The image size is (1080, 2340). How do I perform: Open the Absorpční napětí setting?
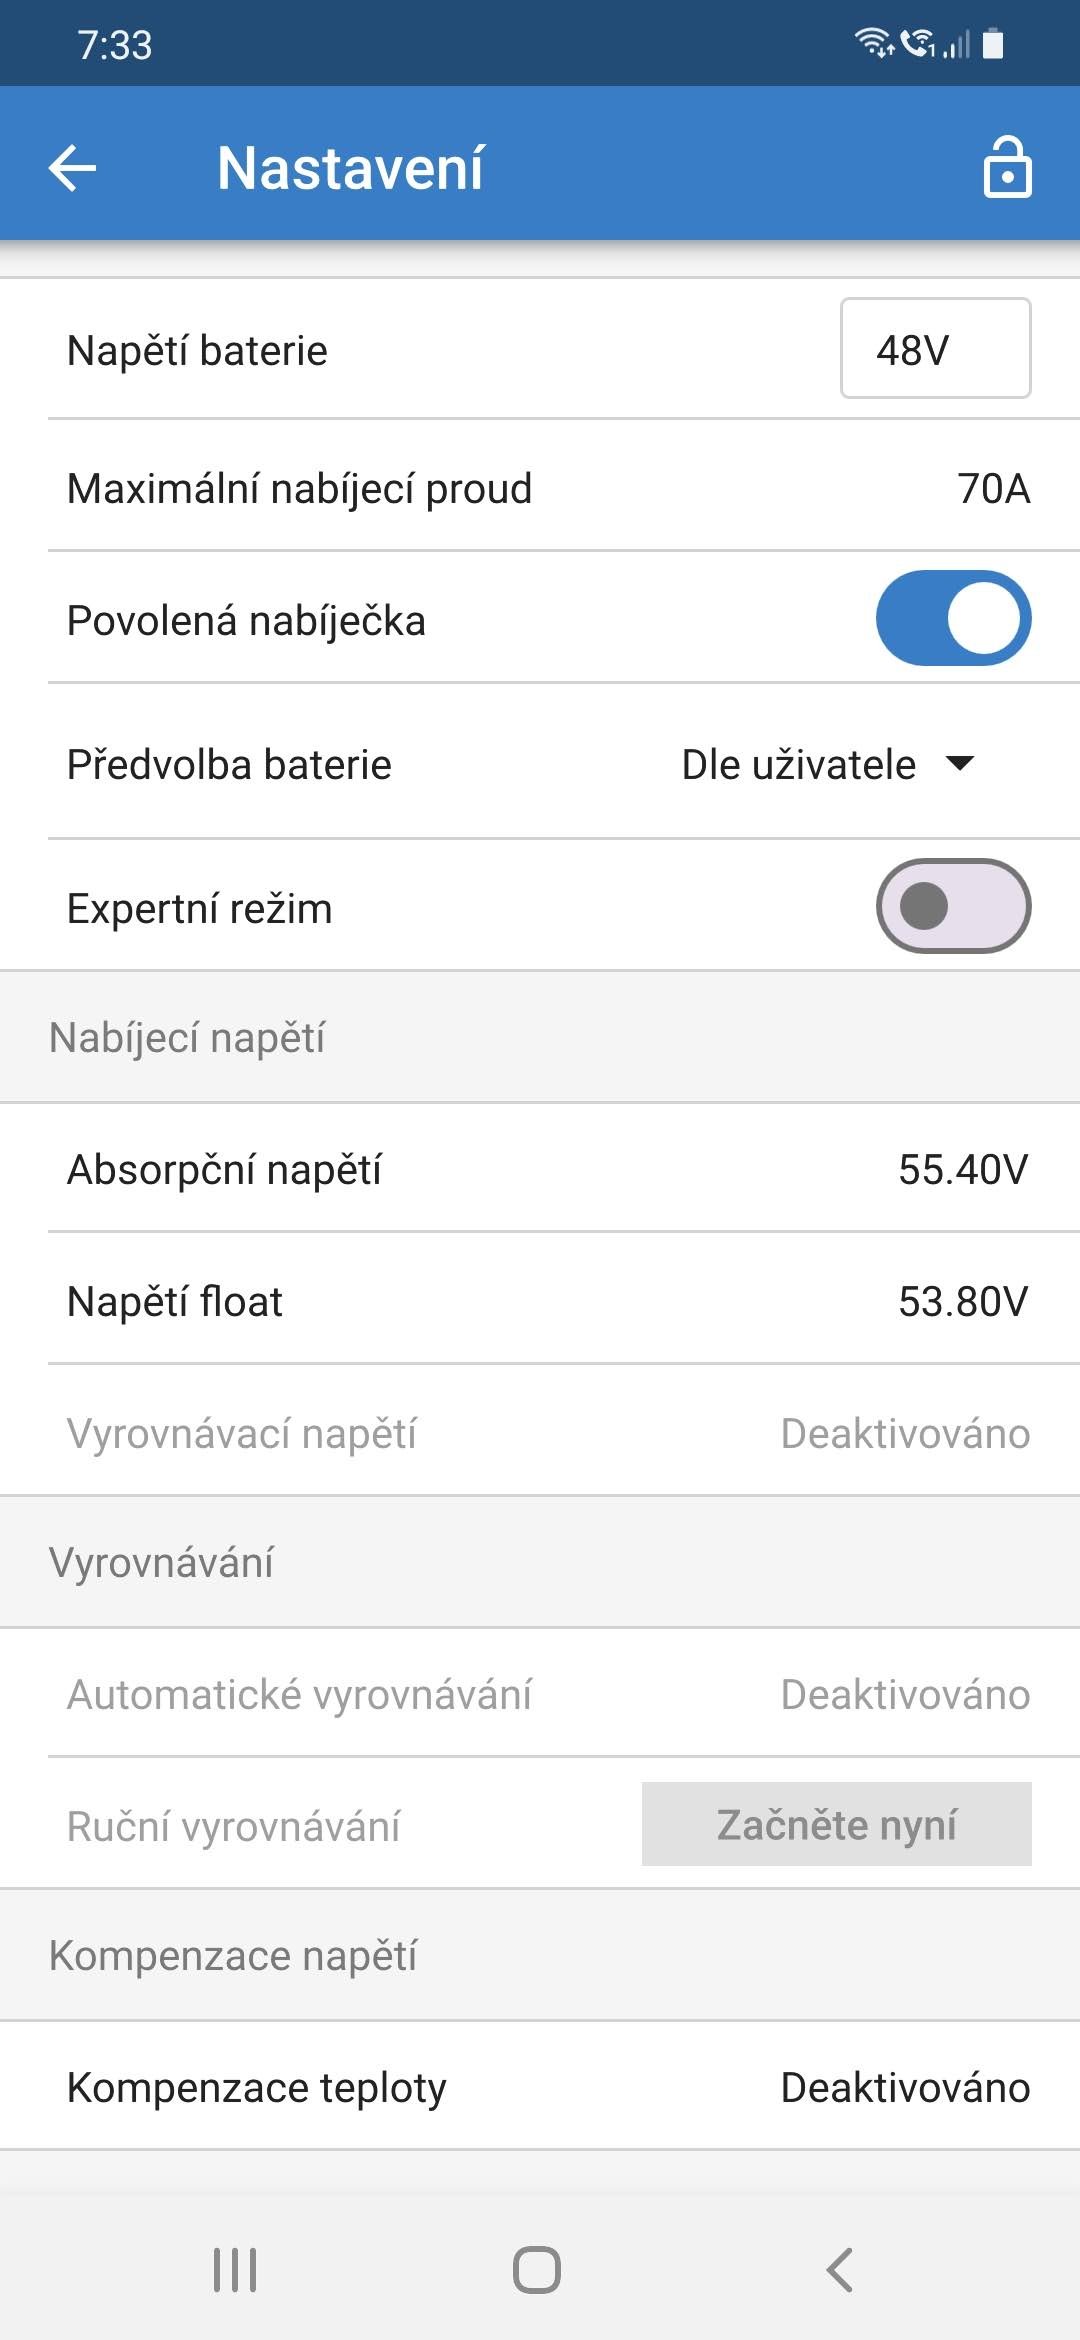tap(540, 1169)
